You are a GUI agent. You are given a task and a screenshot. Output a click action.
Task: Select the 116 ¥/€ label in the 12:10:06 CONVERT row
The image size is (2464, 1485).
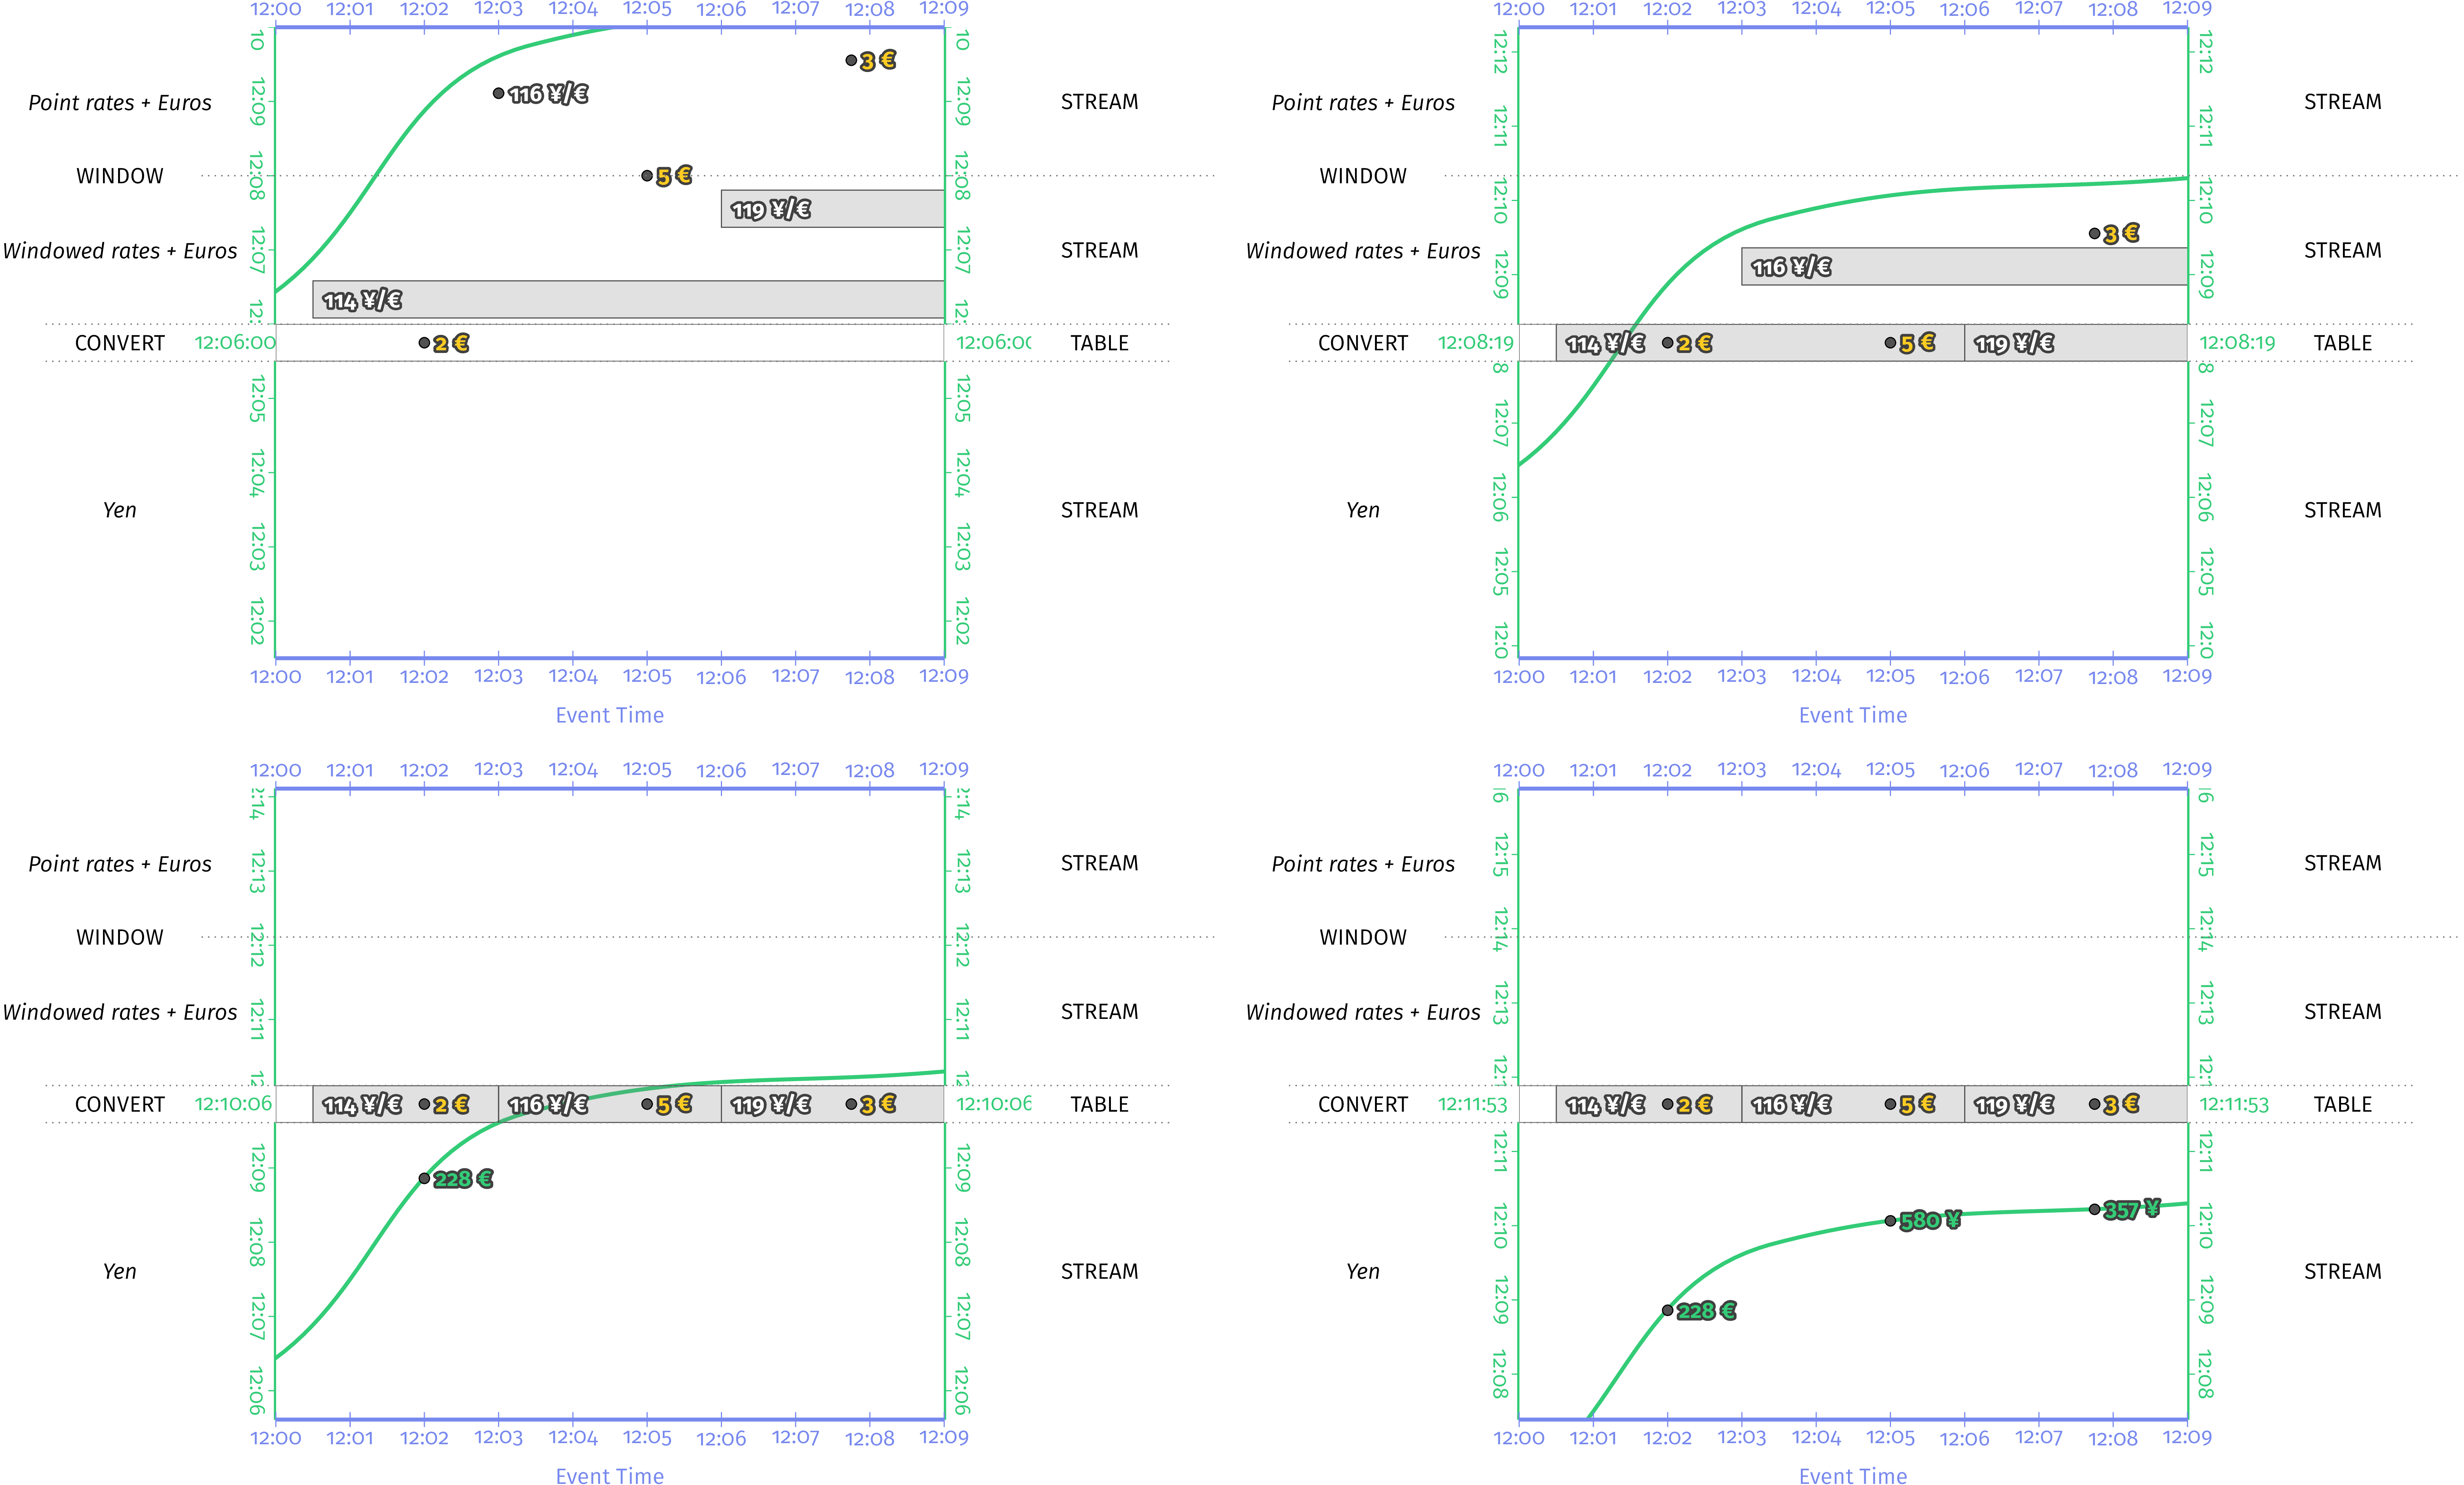[548, 1104]
